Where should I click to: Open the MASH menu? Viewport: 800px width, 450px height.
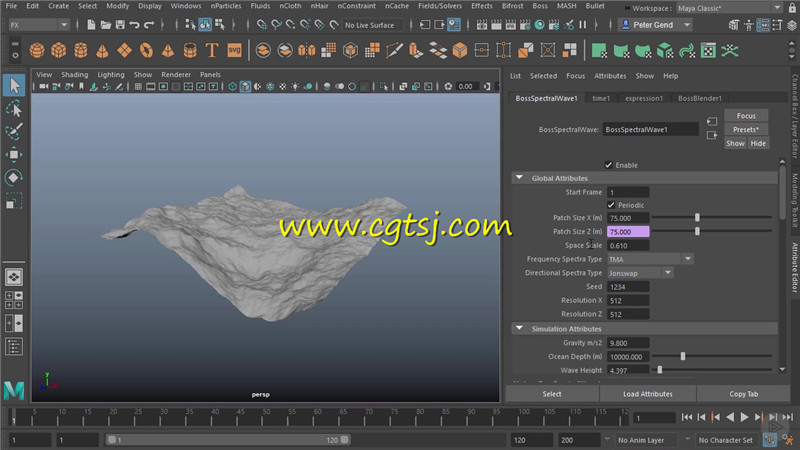[566, 6]
